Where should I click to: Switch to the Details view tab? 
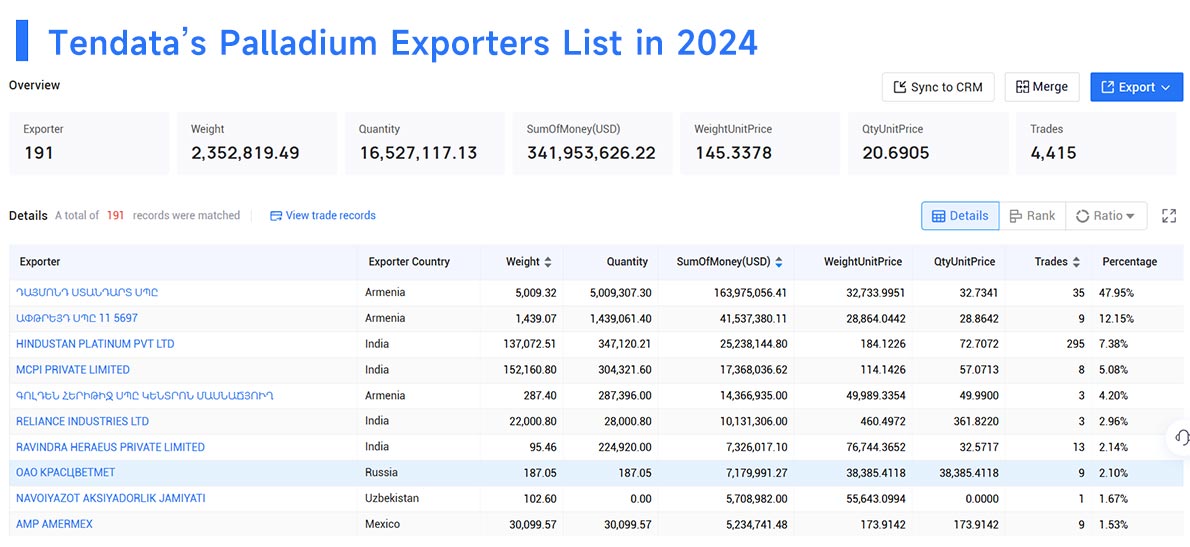point(960,215)
